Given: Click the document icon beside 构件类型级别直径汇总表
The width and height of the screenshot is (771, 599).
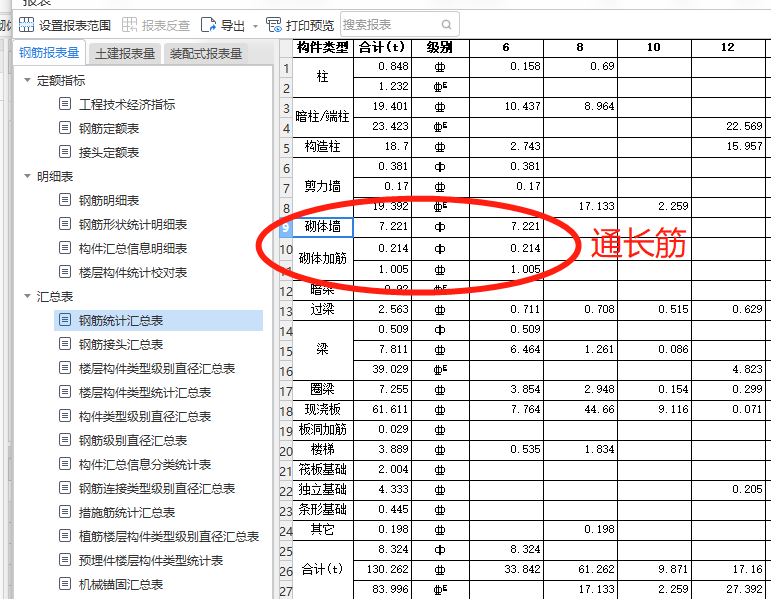Looking at the screenshot, I should click(65, 416).
